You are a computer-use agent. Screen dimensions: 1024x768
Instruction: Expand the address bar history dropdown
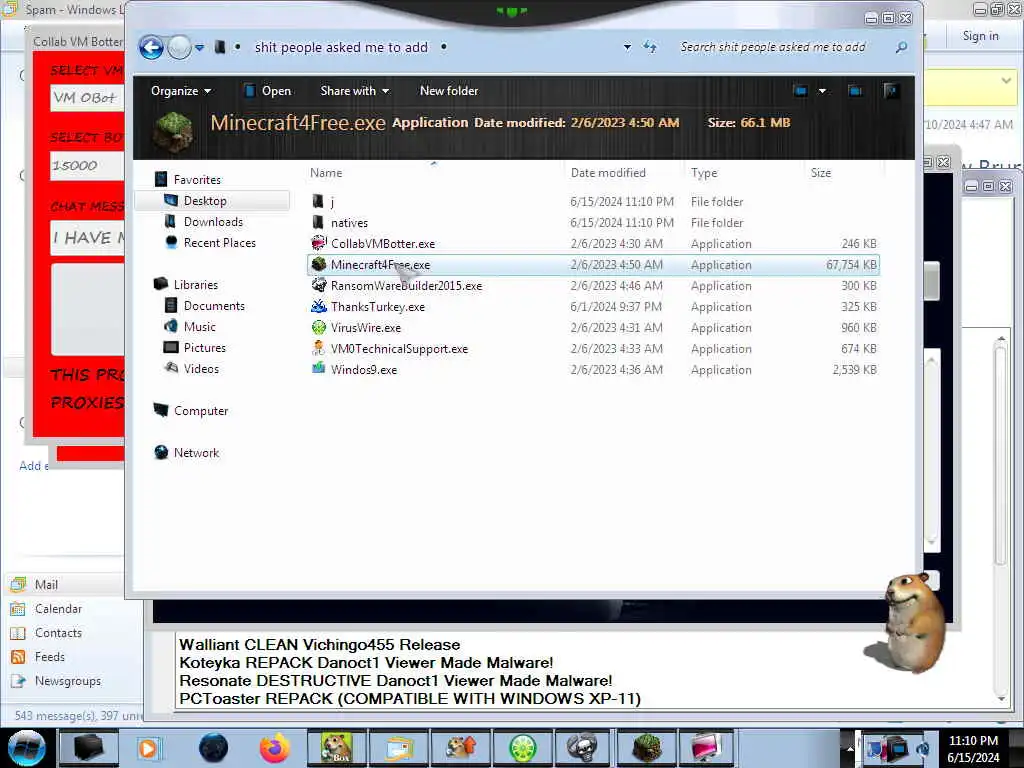pos(627,47)
